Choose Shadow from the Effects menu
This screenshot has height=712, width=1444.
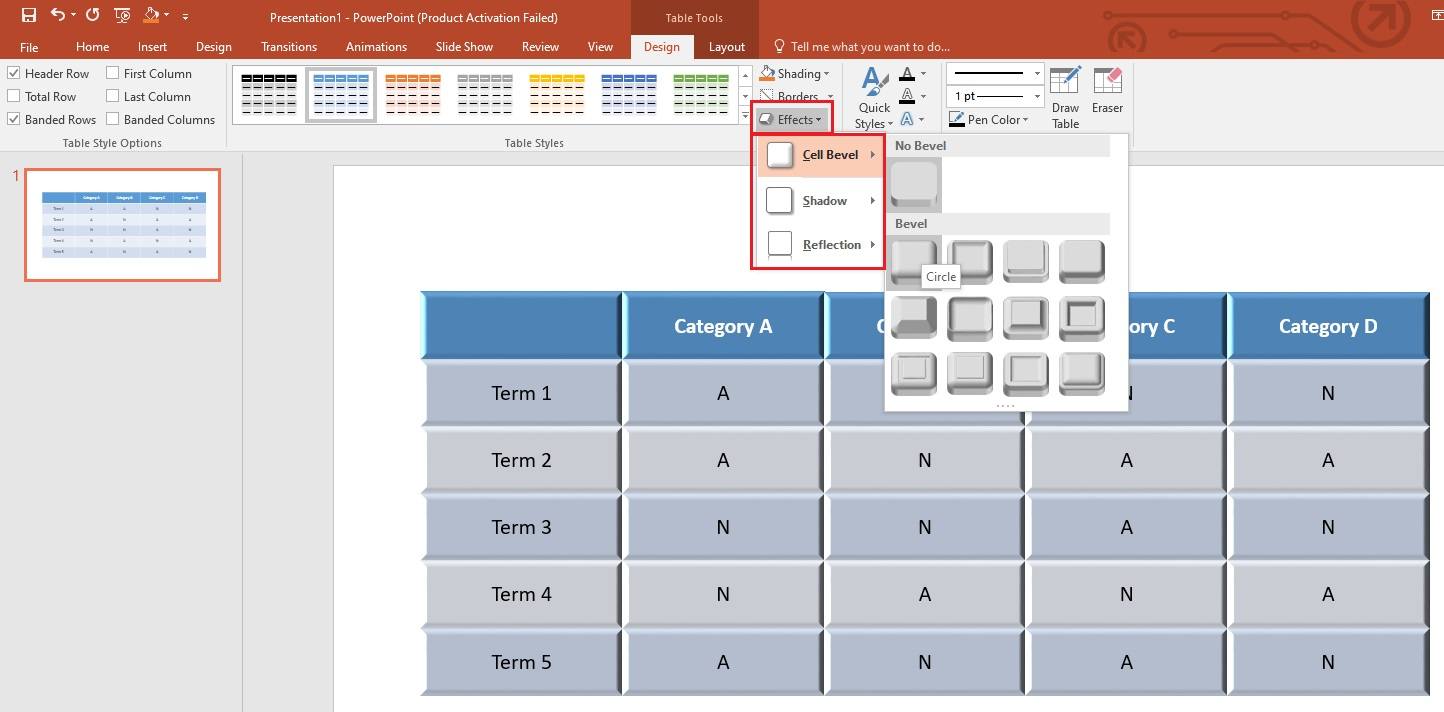[824, 200]
